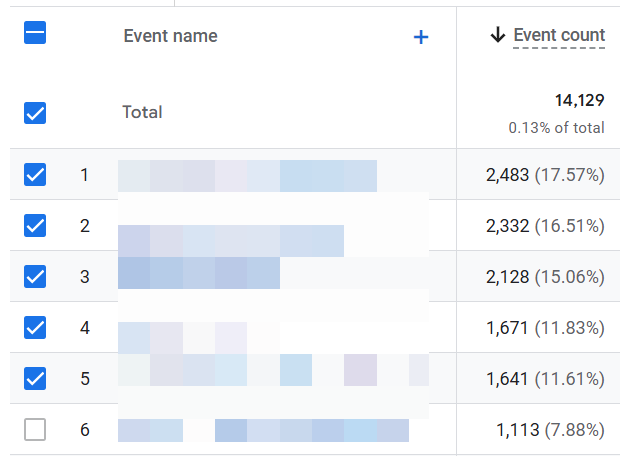Select the blurred event name in row 2

click(x=230, y=240)
